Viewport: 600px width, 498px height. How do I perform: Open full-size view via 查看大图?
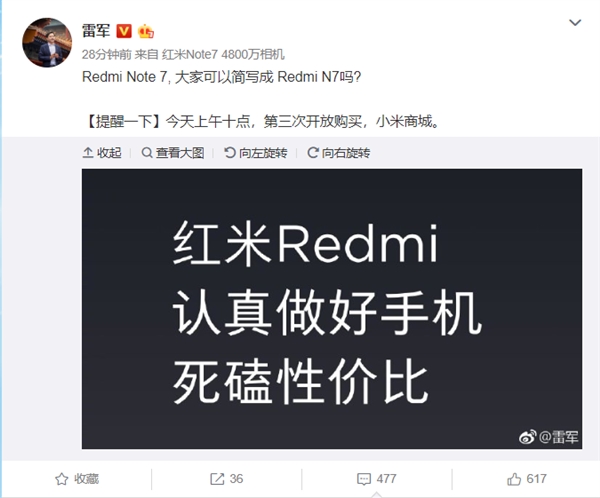[x=173, y=153]
